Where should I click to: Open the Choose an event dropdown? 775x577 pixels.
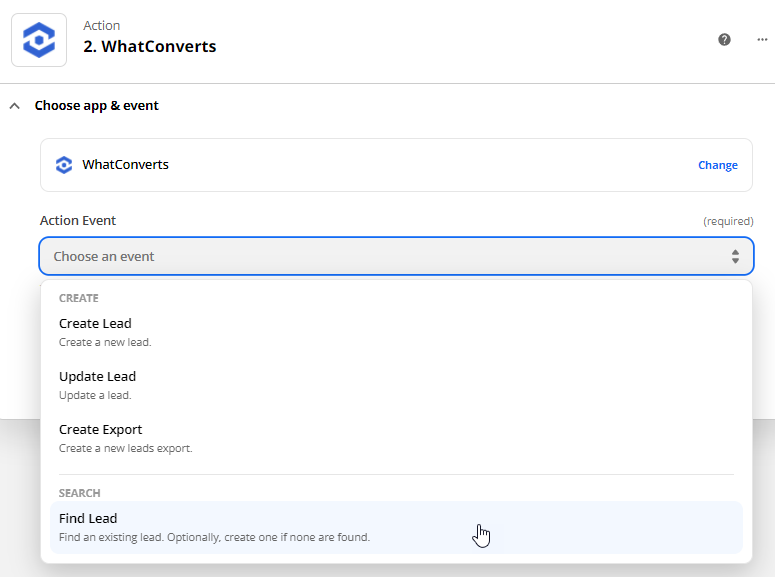point(396,256)
